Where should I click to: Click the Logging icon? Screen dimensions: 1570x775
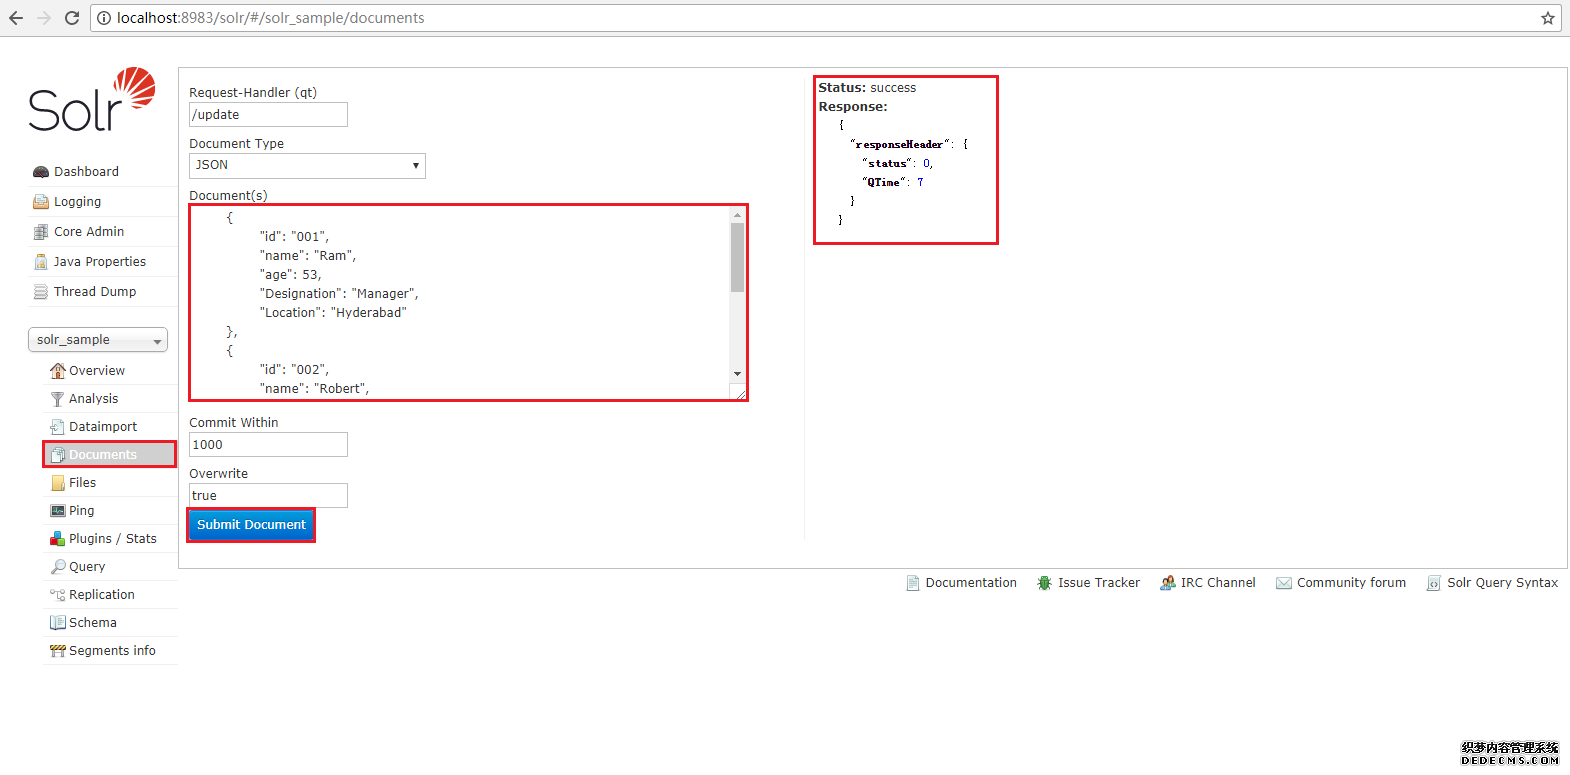point(41,202)
